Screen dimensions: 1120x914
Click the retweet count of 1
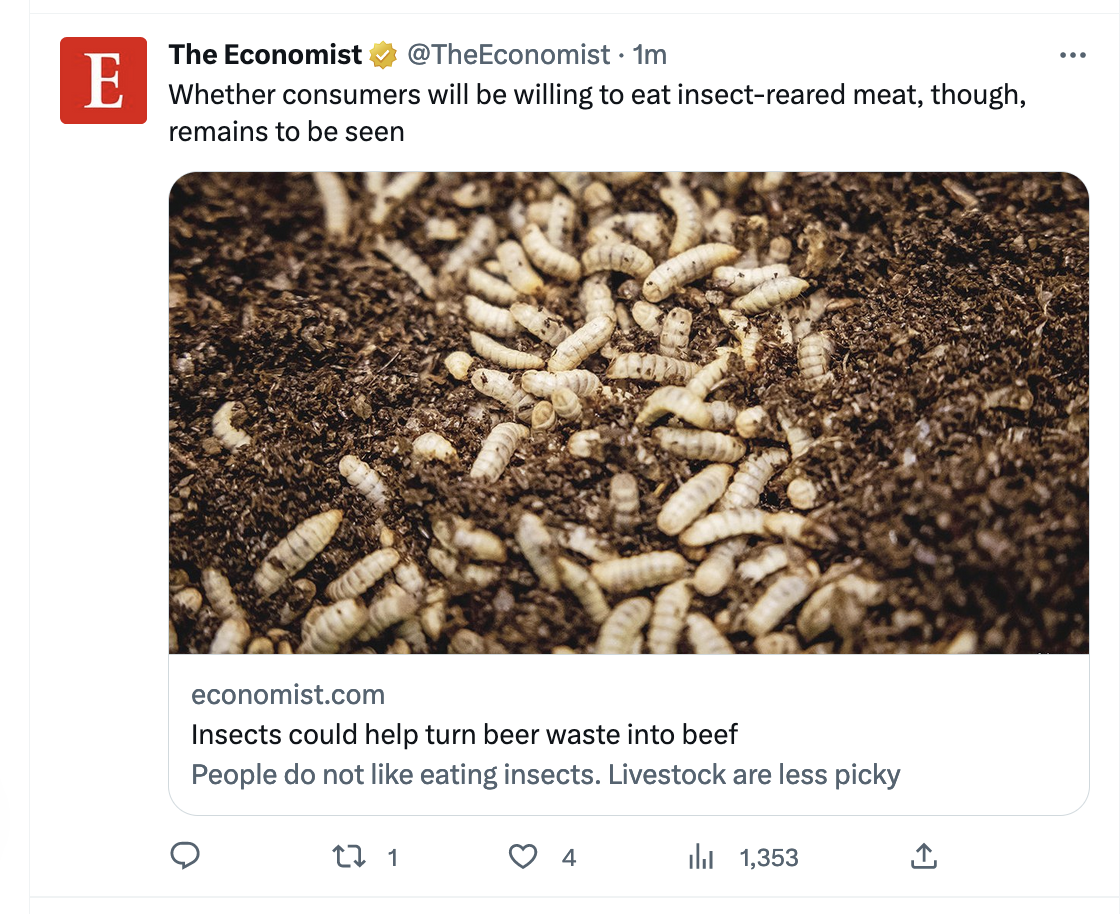393,857
